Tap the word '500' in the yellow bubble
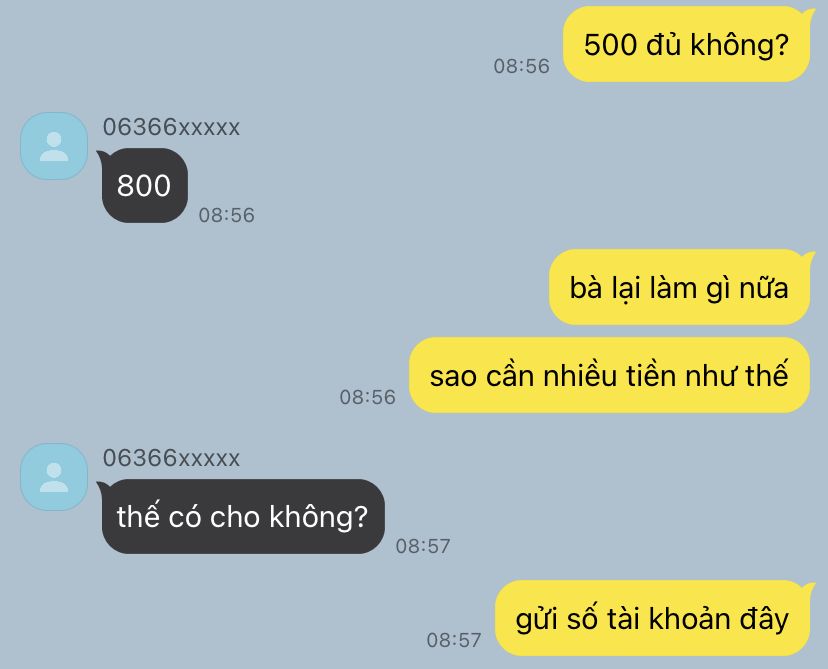The height and width of the screenshot is (669, 828). 610,44
